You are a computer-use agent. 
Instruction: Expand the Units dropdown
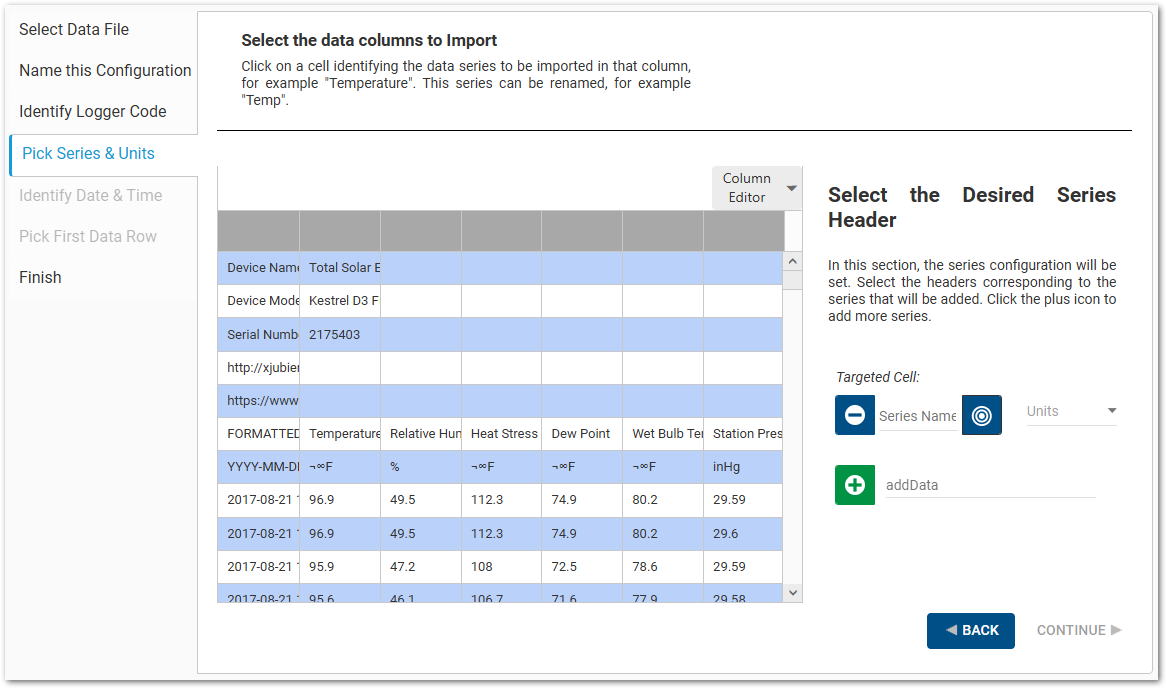point(1071,411)
